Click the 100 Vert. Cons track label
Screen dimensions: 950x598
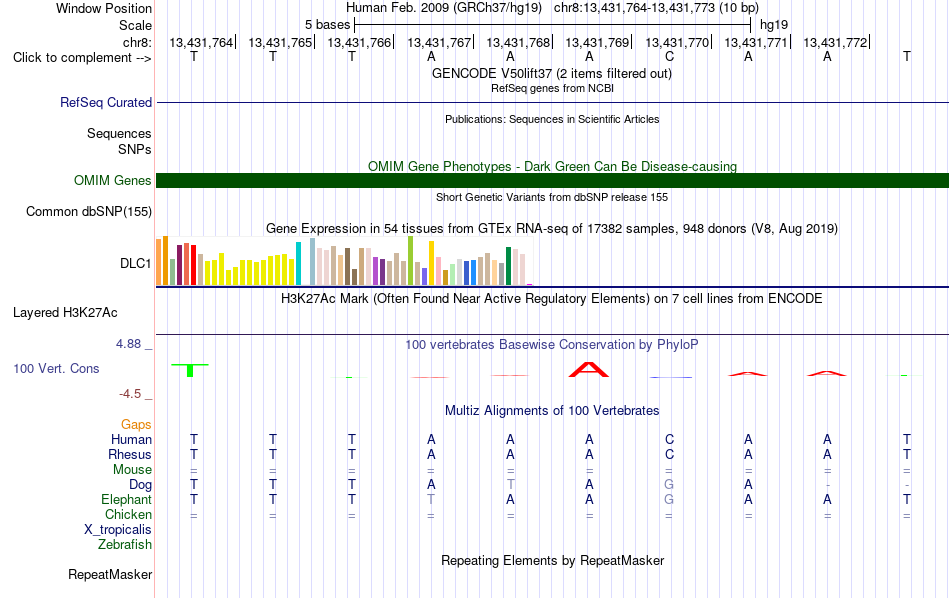click(56, 368)
